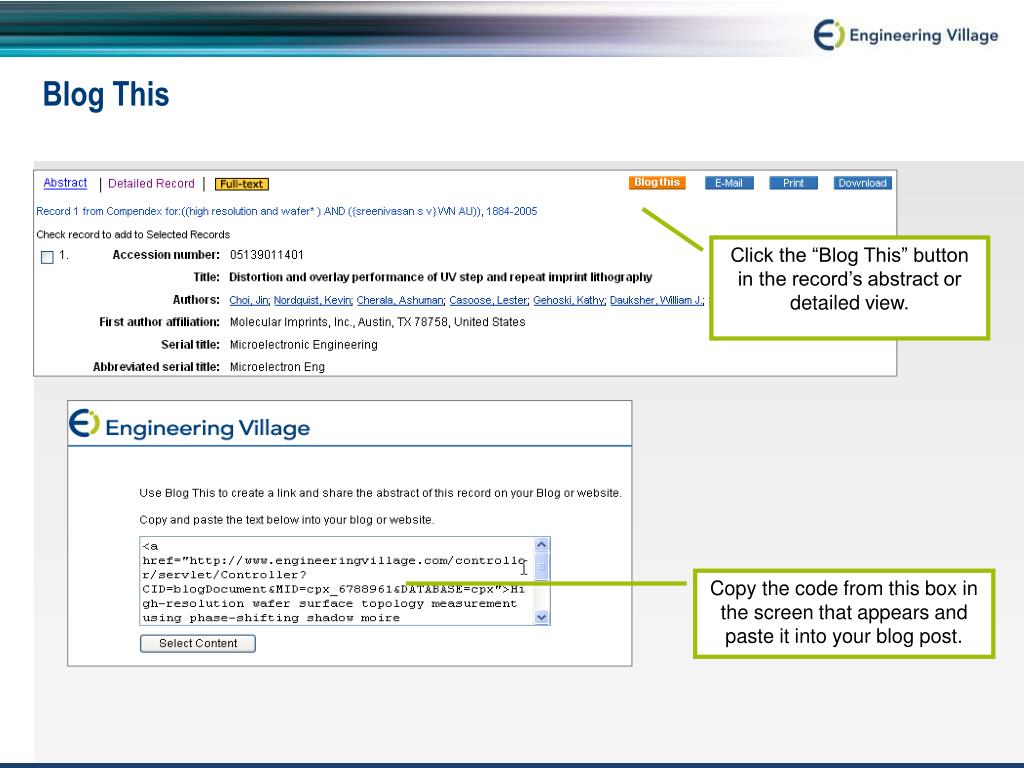The image size is (1024, 768).
Task: Click accession number 05139011401
Action: (x=266, y=255)
